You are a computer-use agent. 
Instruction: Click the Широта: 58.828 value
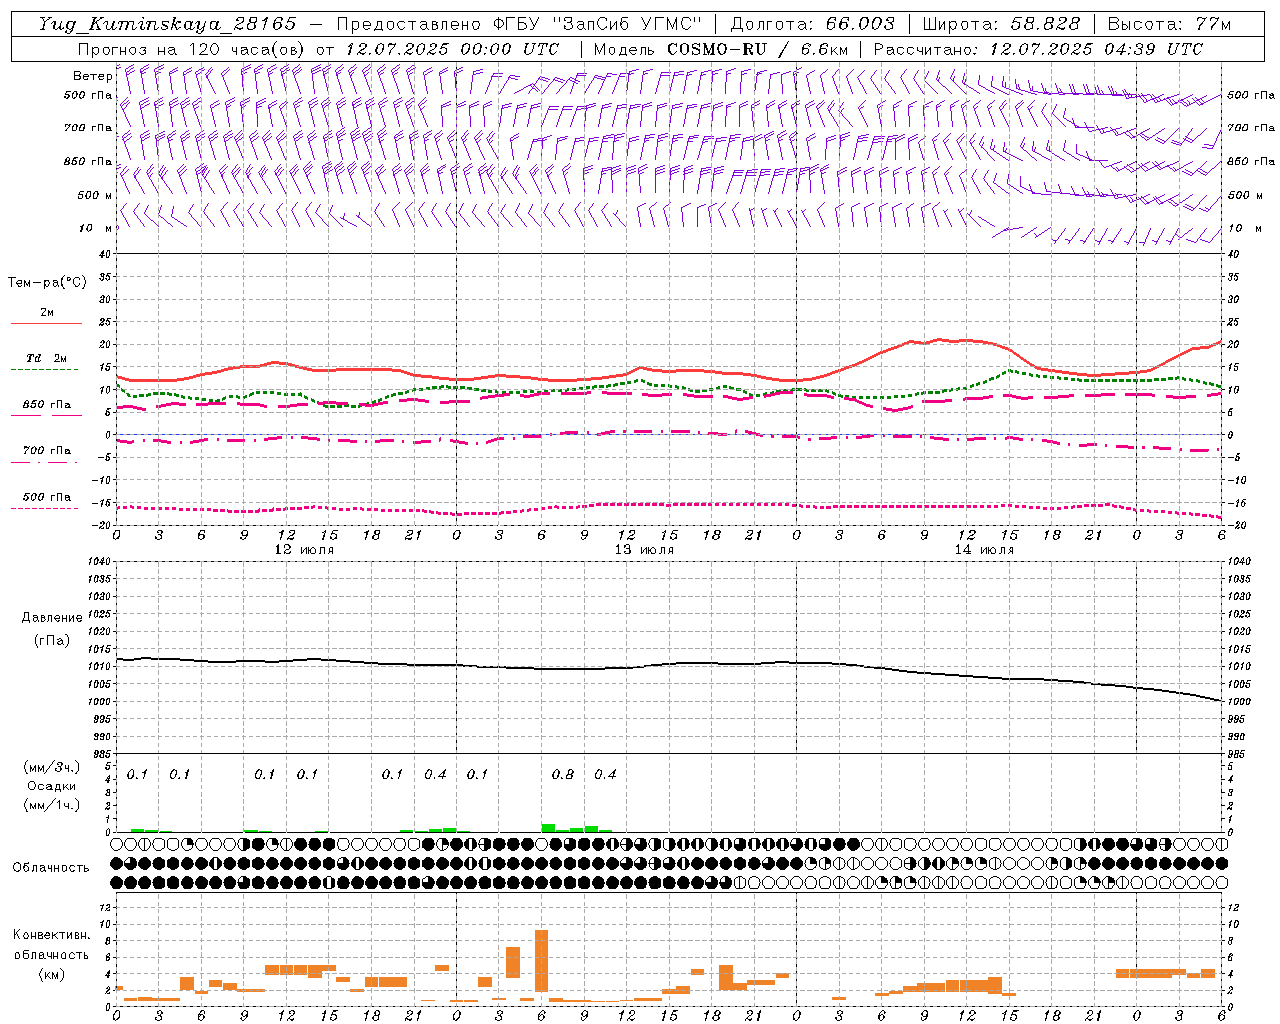click(1001, 24)
